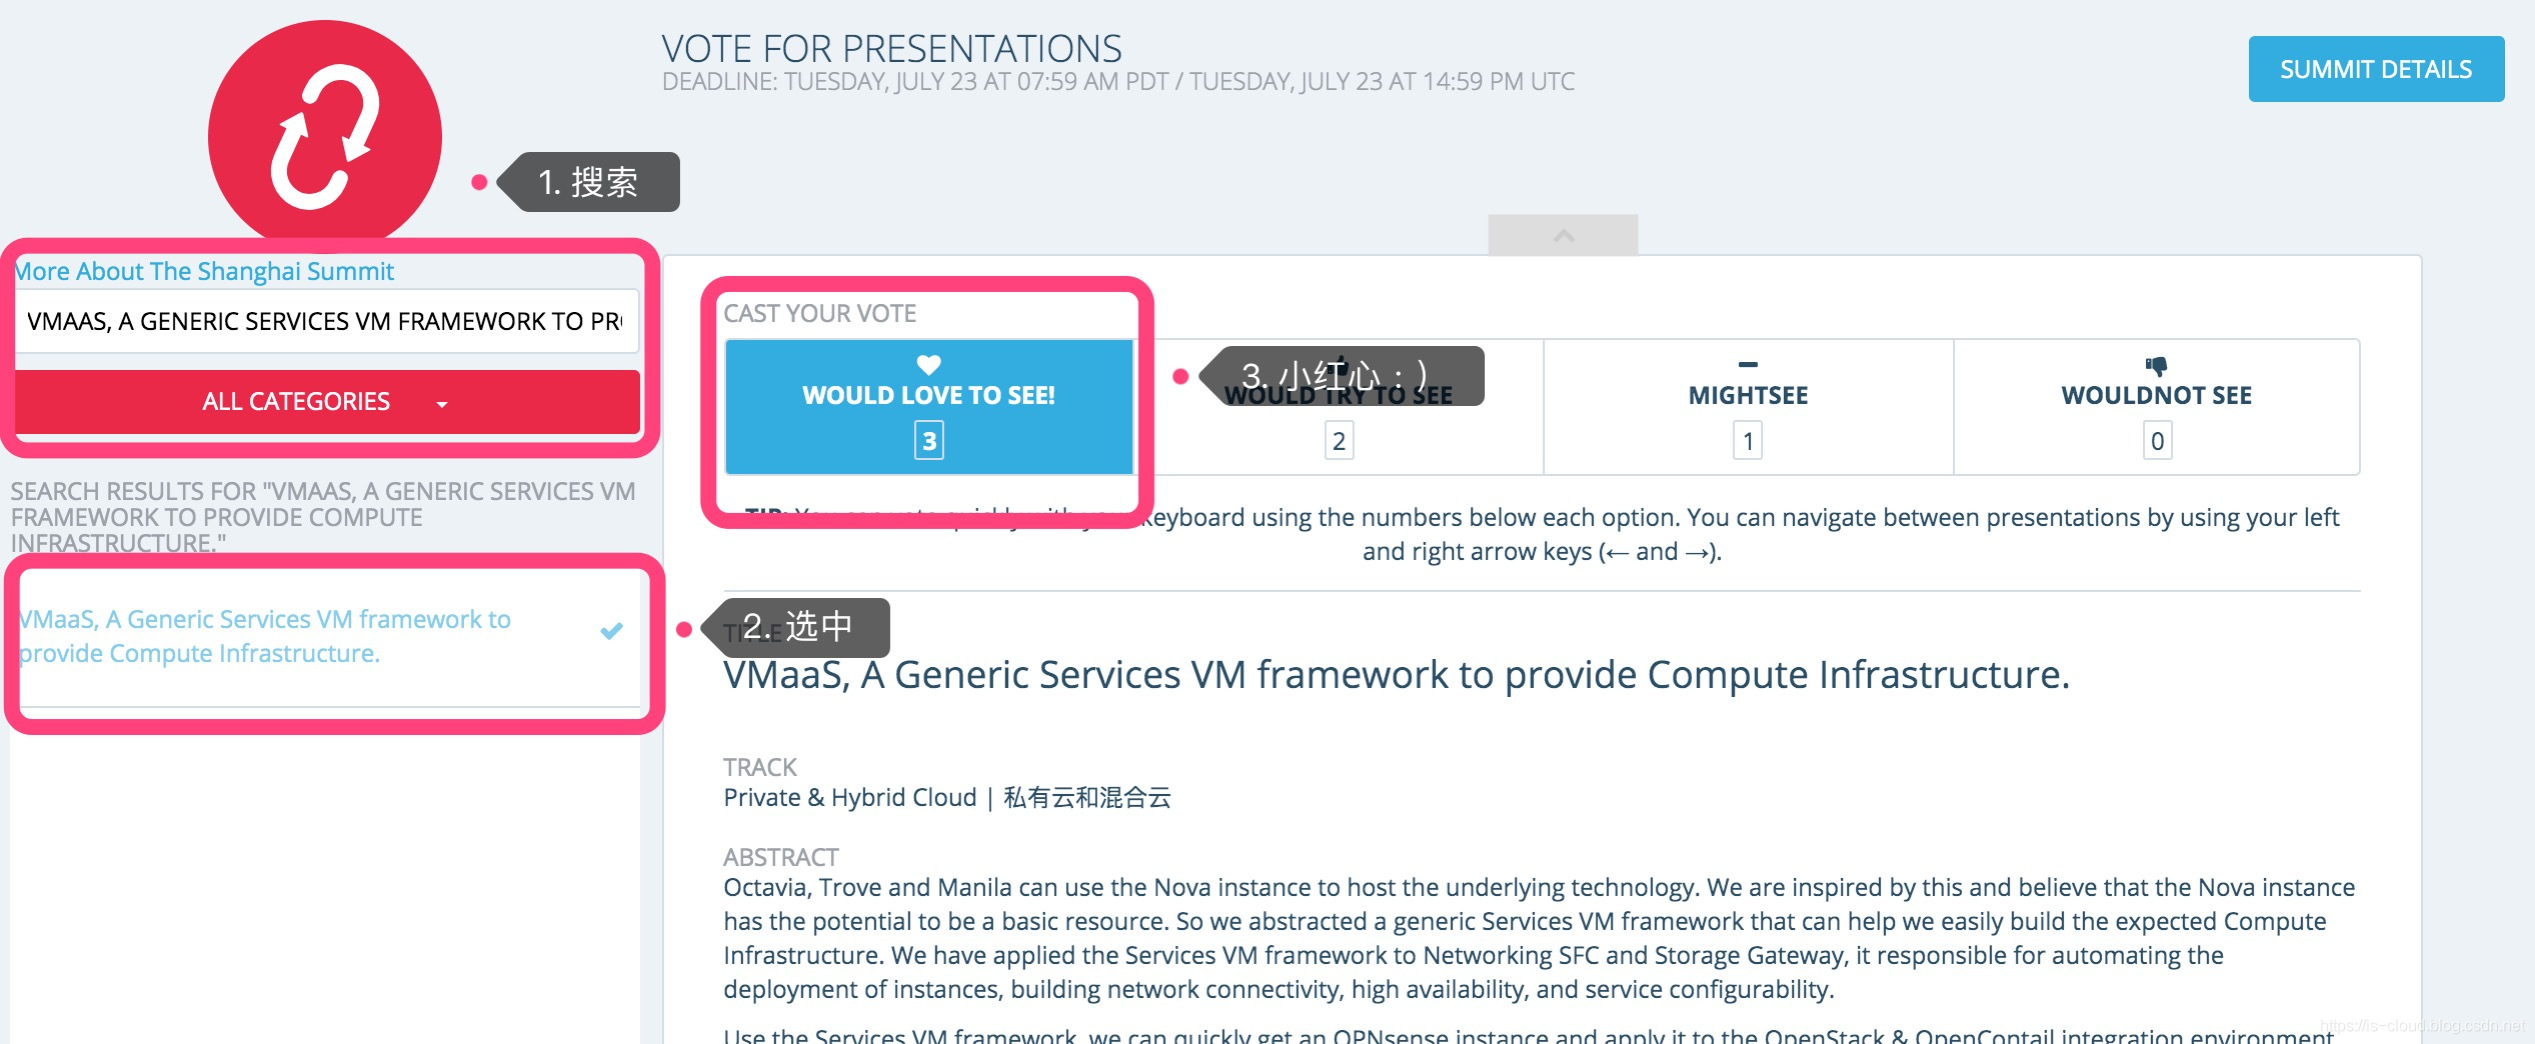This screenshot has height=1044, width=2535.
Task: Click the number 1 key badge
Action: point(1747,441)
